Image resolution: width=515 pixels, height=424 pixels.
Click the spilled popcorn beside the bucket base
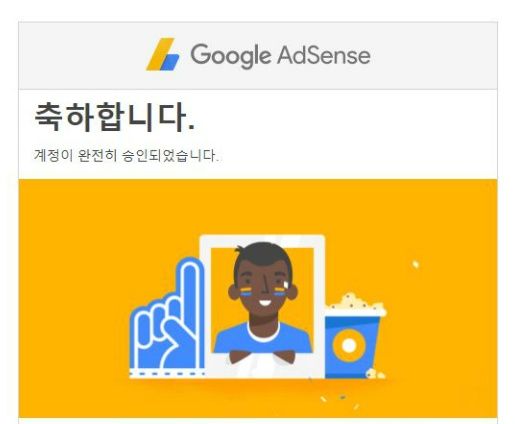pos(376,373)
